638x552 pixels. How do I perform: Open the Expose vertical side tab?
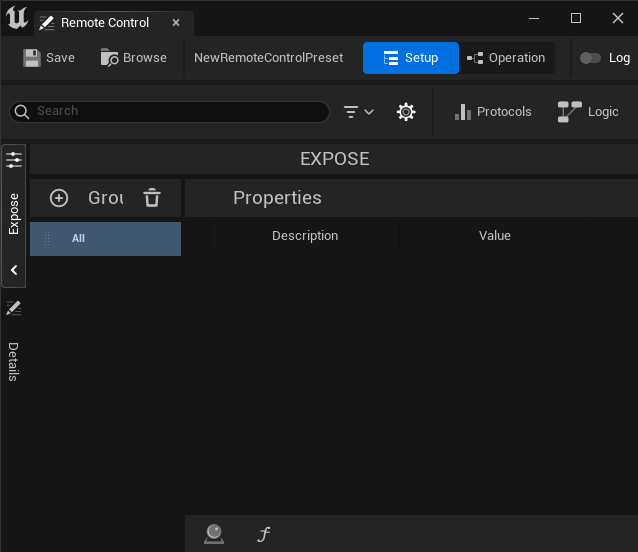click(14, 213)
